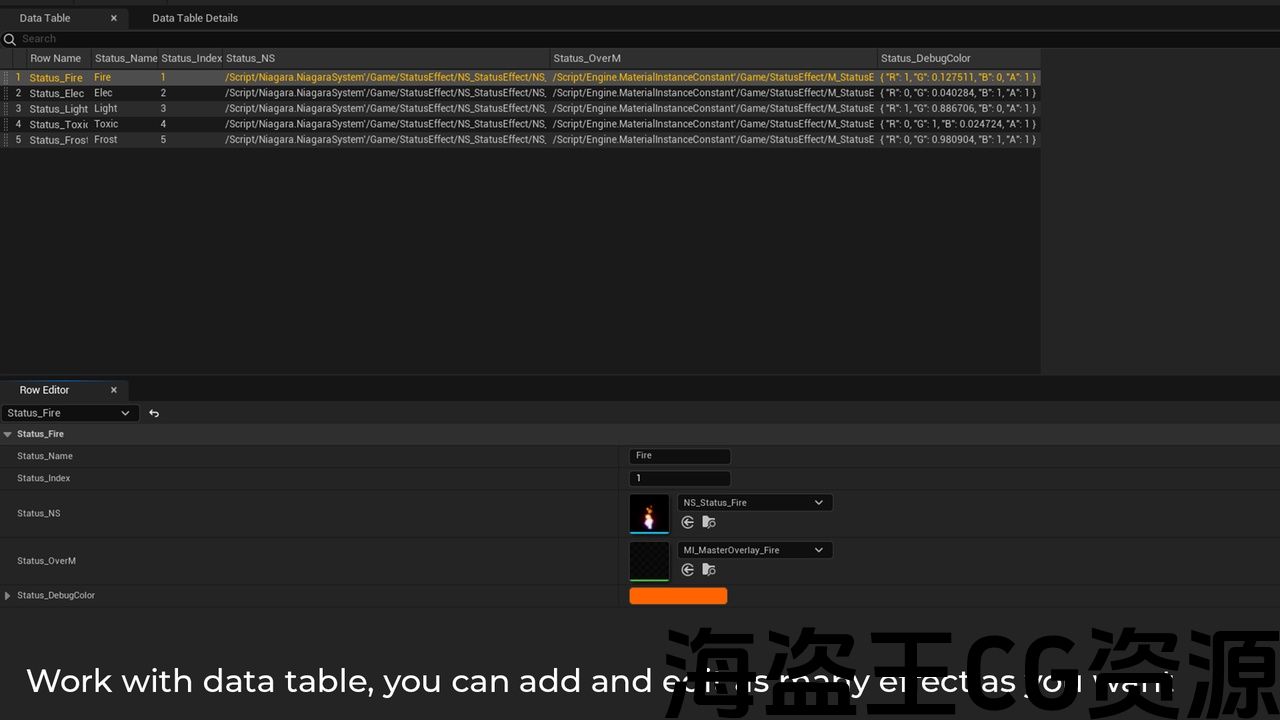Select the Status_Elec row
The image size is (1280, 720).
click(x=57, y=93)
